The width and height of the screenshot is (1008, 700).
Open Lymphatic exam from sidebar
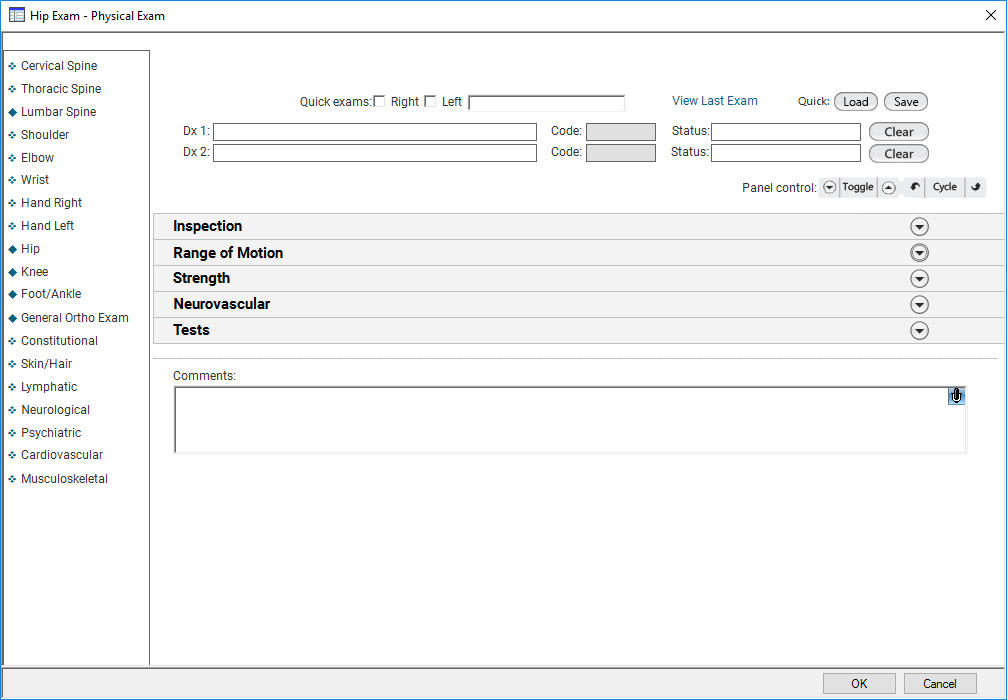[49, 387]
